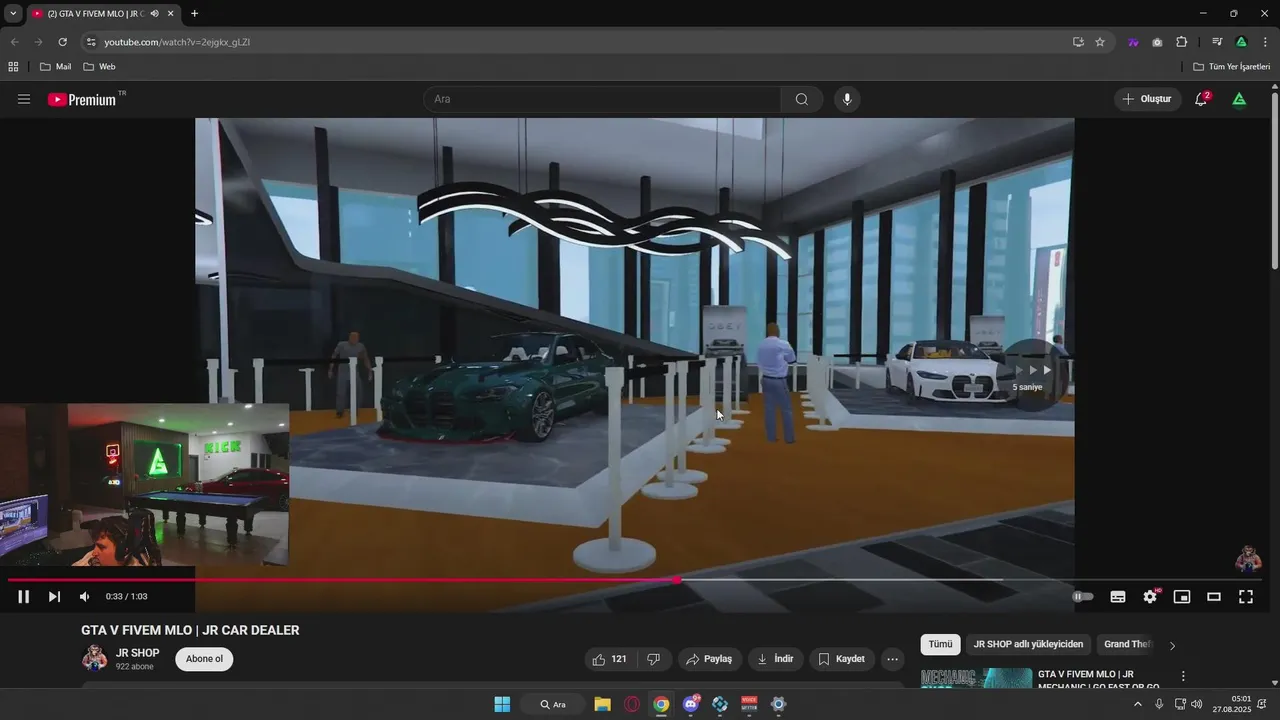1280x720 pixels.
Task: Click the YouTube search field
Action: tap(602, 99)
